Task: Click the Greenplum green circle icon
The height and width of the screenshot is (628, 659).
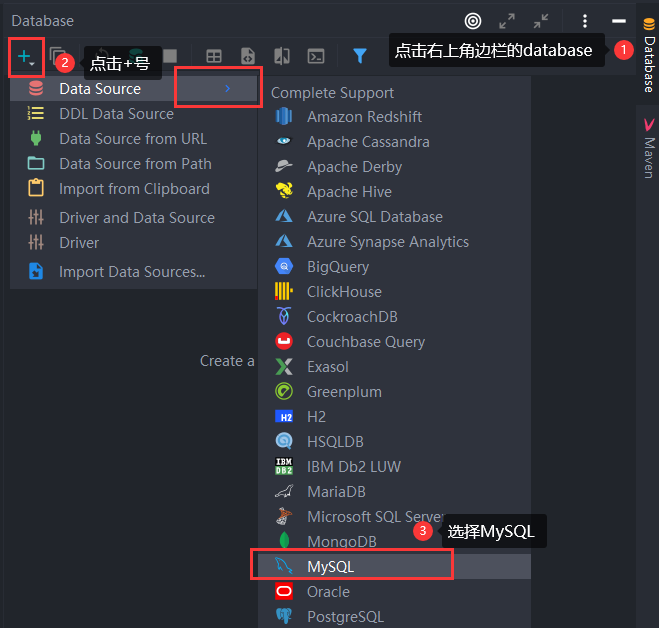Action: (284, 391)
